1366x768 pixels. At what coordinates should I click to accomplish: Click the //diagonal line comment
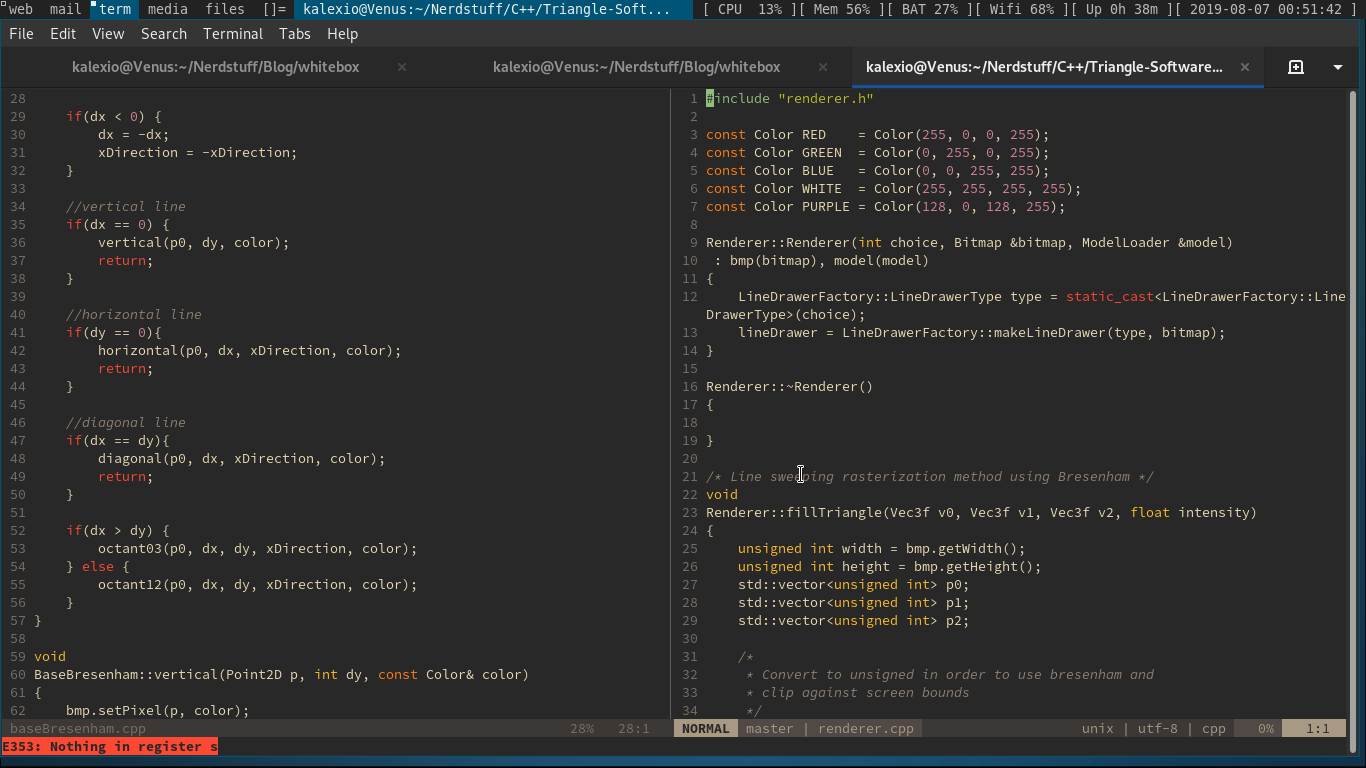pos(126,423)
